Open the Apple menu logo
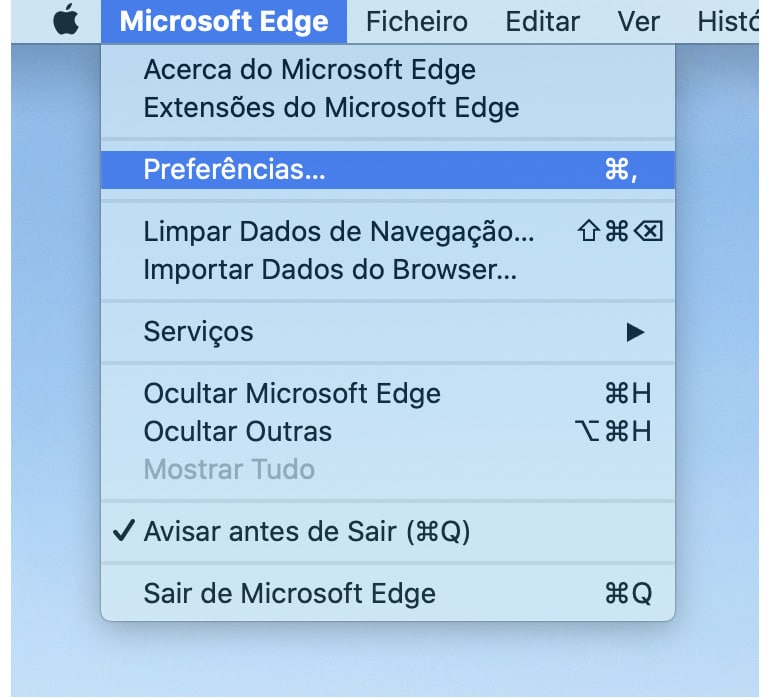 [x=66, y=20]
